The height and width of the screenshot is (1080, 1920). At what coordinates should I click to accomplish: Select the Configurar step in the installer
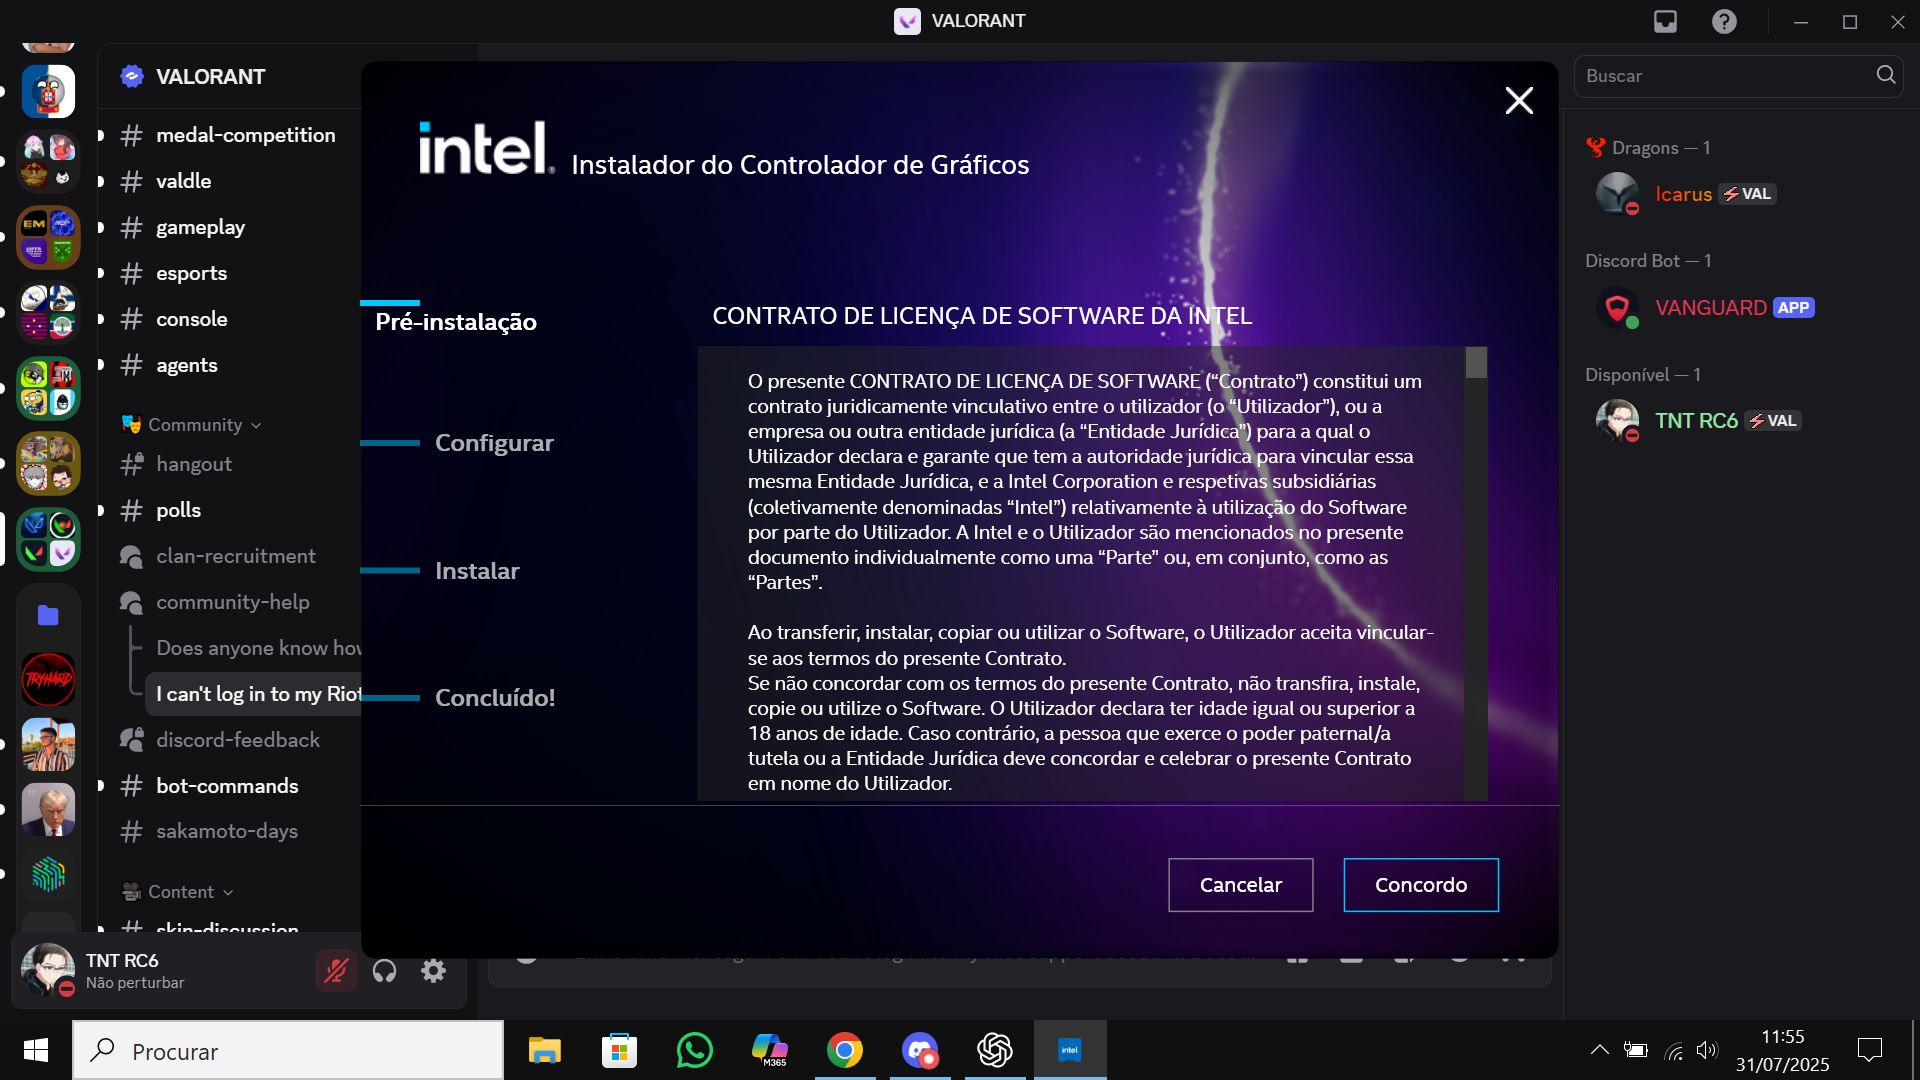pyautogui.click(x=494, y=443)
